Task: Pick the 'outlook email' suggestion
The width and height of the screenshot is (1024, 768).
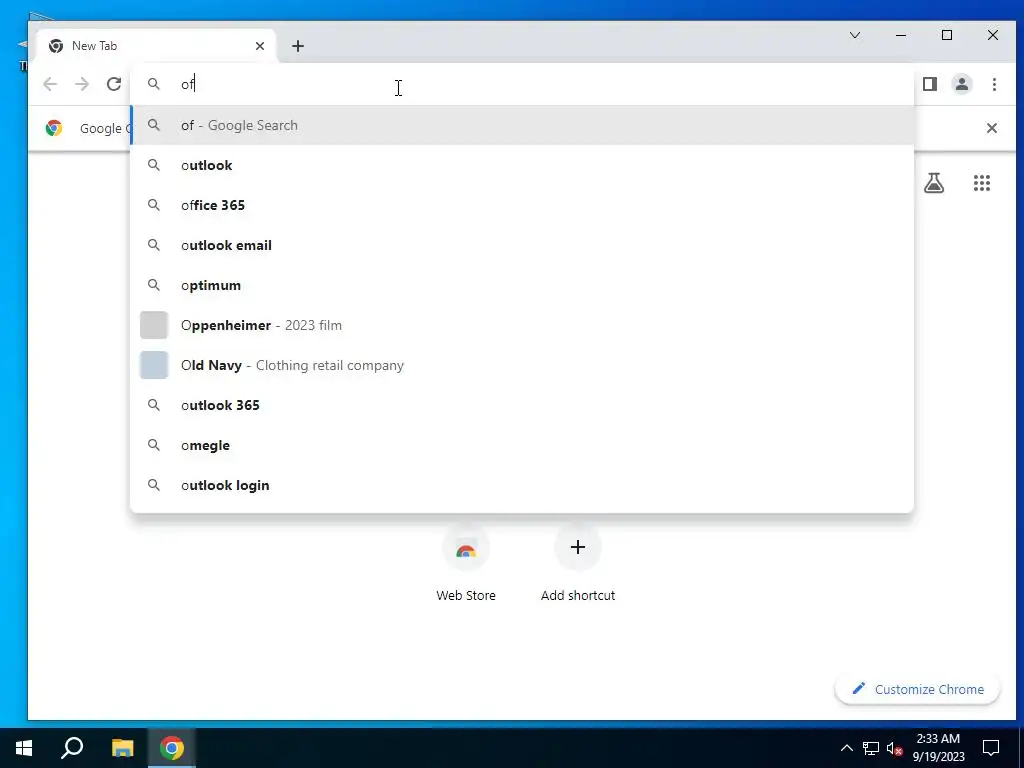Action: click(522, 246)
